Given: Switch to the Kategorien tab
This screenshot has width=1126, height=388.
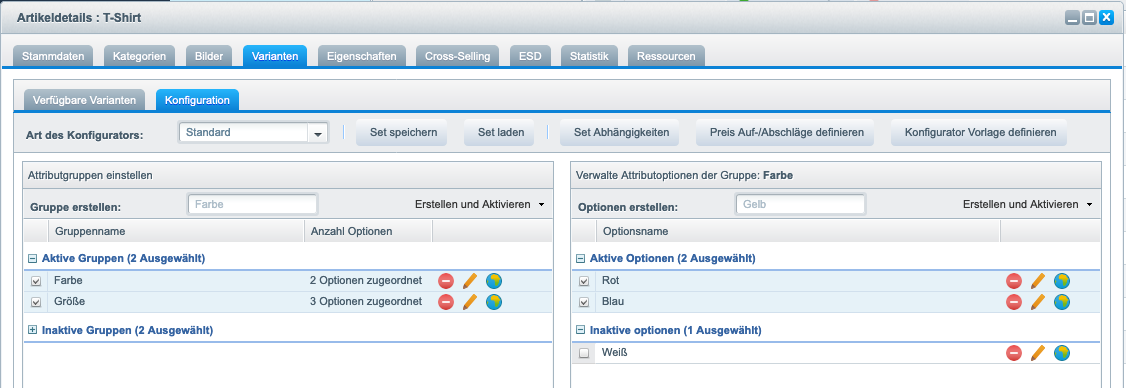Looking at the screenshot, I should 139,56.
